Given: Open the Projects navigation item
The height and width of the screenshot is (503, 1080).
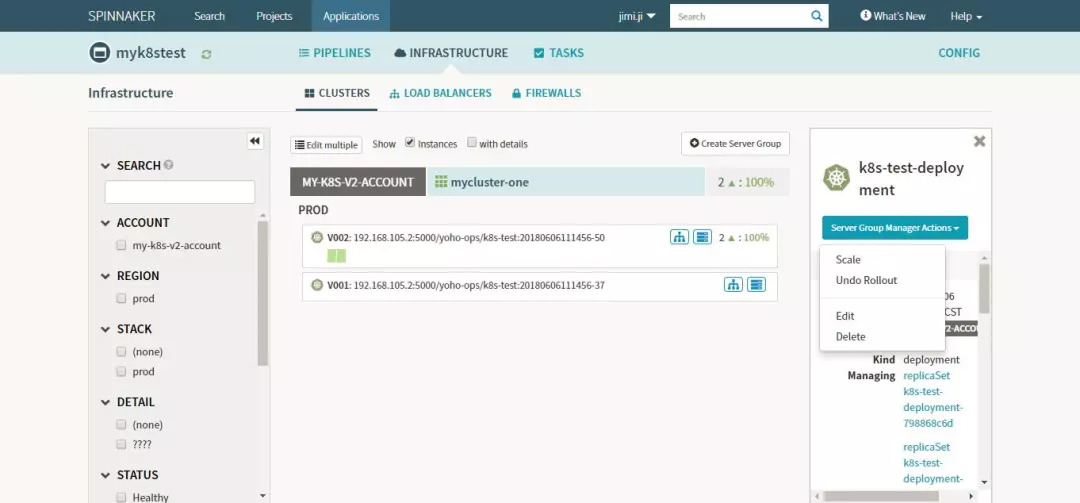Looking at the screenshot, I should pos(274,16).
